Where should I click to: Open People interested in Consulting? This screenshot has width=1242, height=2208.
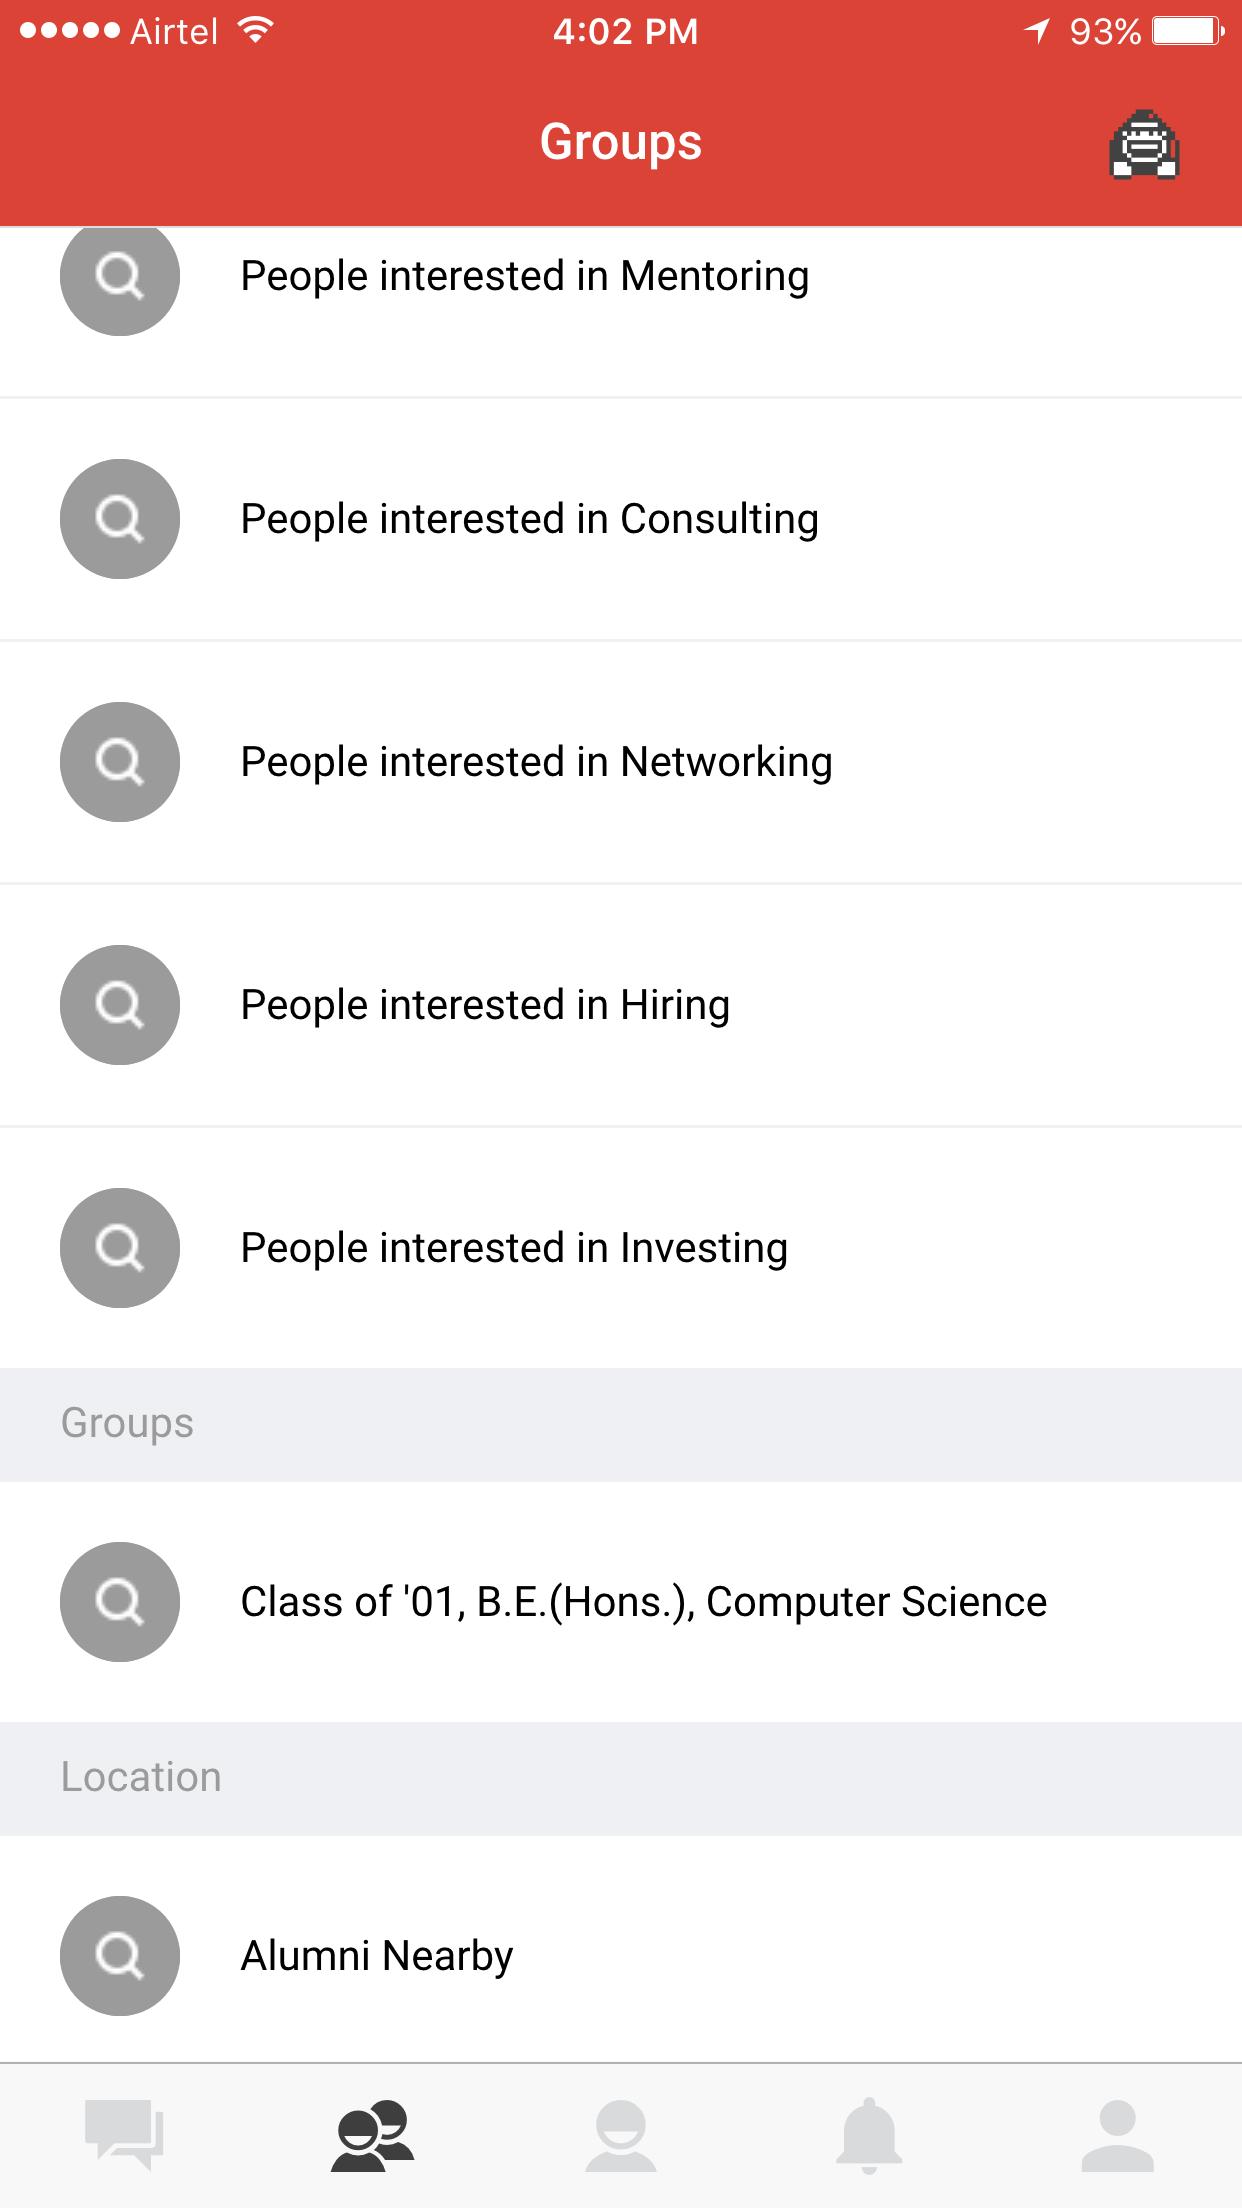tap(621, 519)
